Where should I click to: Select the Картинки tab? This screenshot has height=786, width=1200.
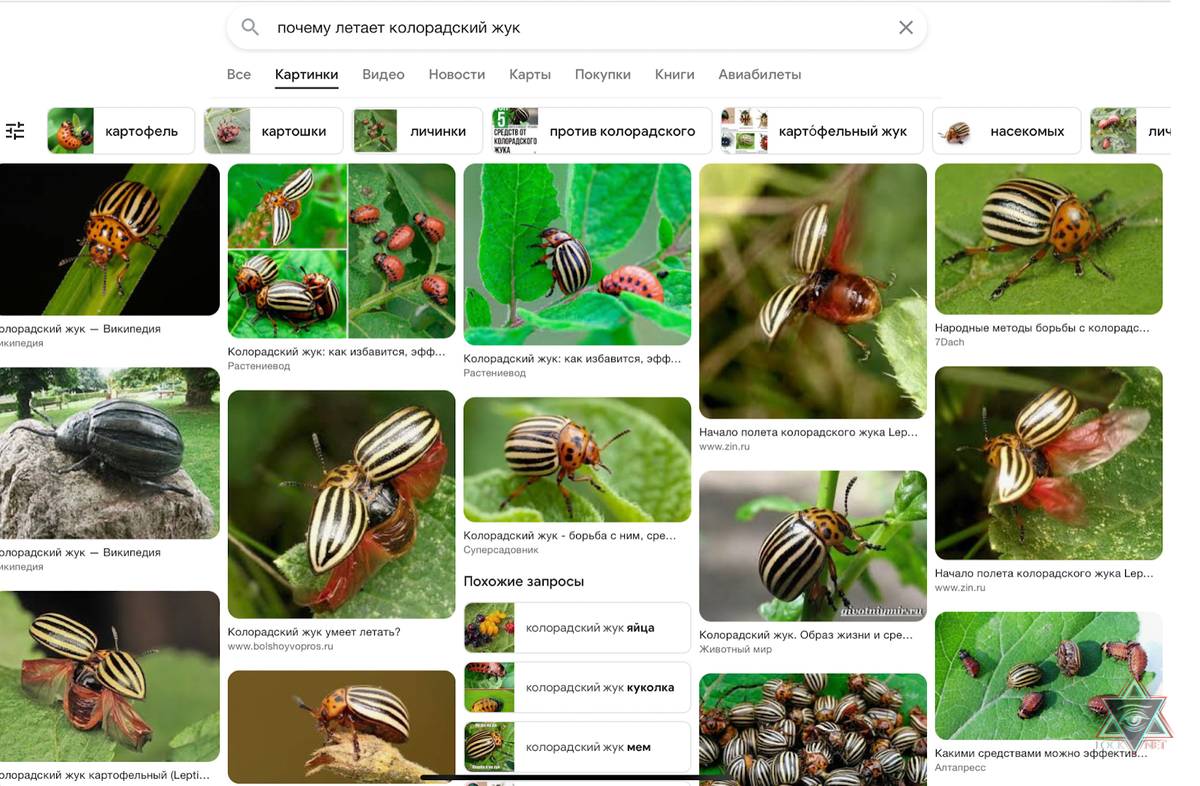tap(307, 74)
